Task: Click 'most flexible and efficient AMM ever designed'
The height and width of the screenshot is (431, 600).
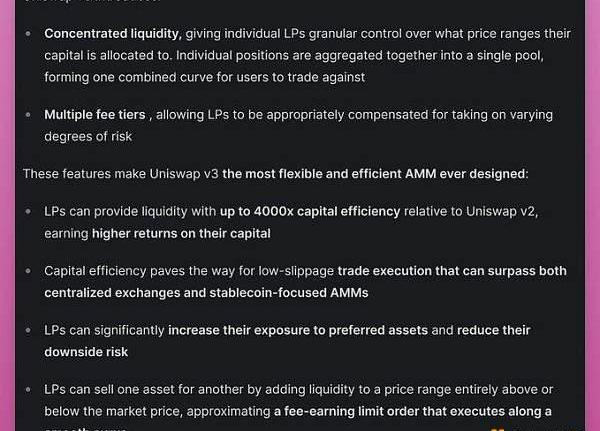Action: tap(376, 173)
